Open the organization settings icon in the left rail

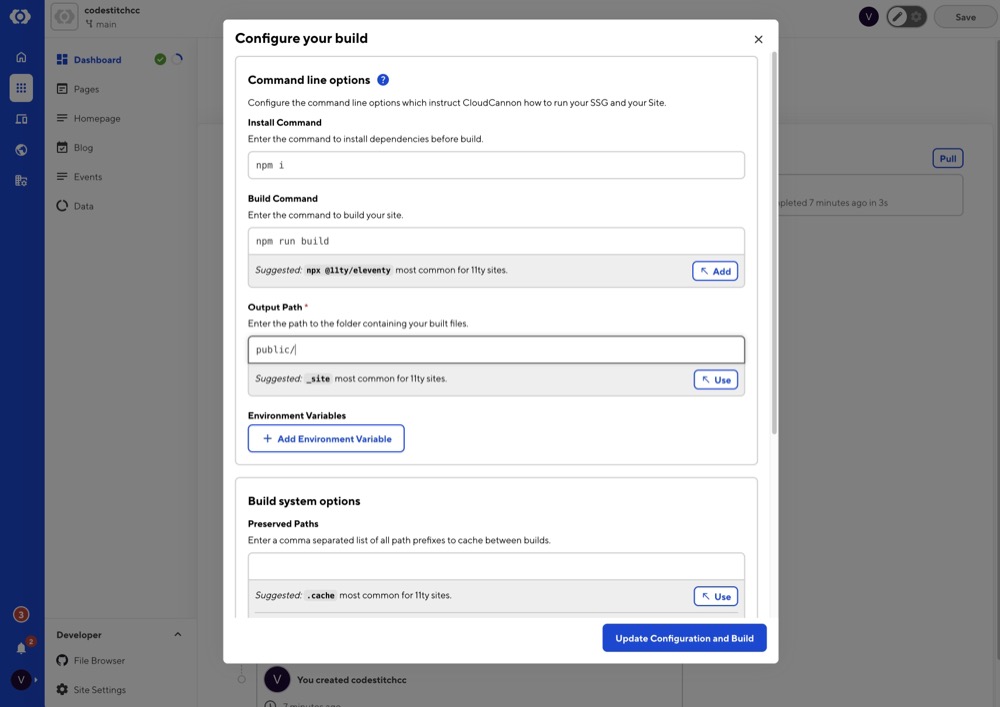20,180
